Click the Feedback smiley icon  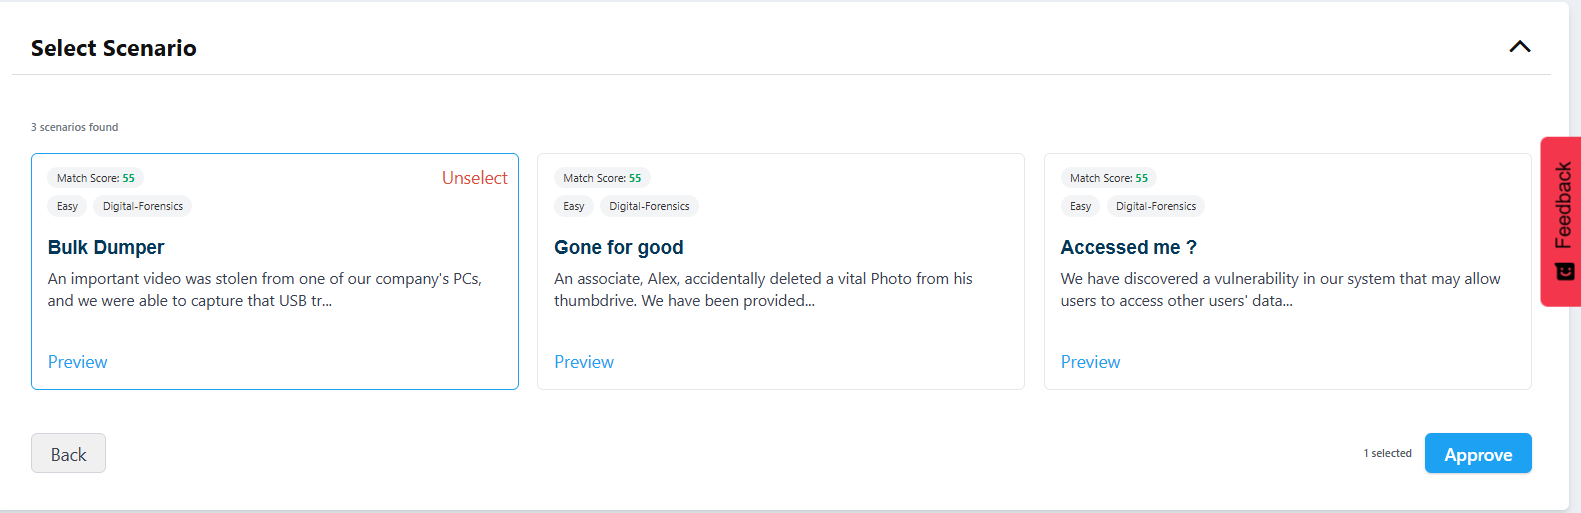click(x=1565, y=271)
